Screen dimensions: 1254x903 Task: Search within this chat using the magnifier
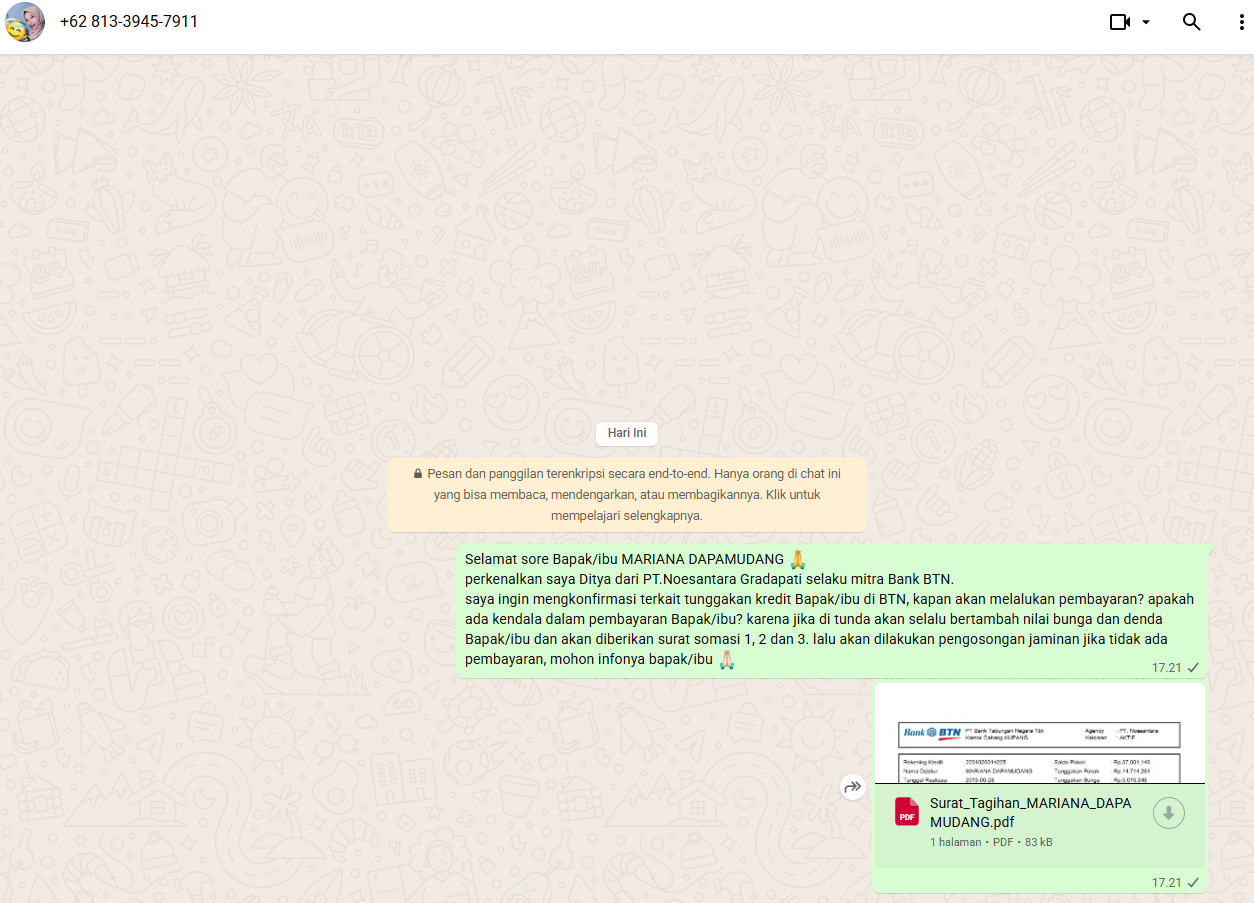coord(1191,22)
